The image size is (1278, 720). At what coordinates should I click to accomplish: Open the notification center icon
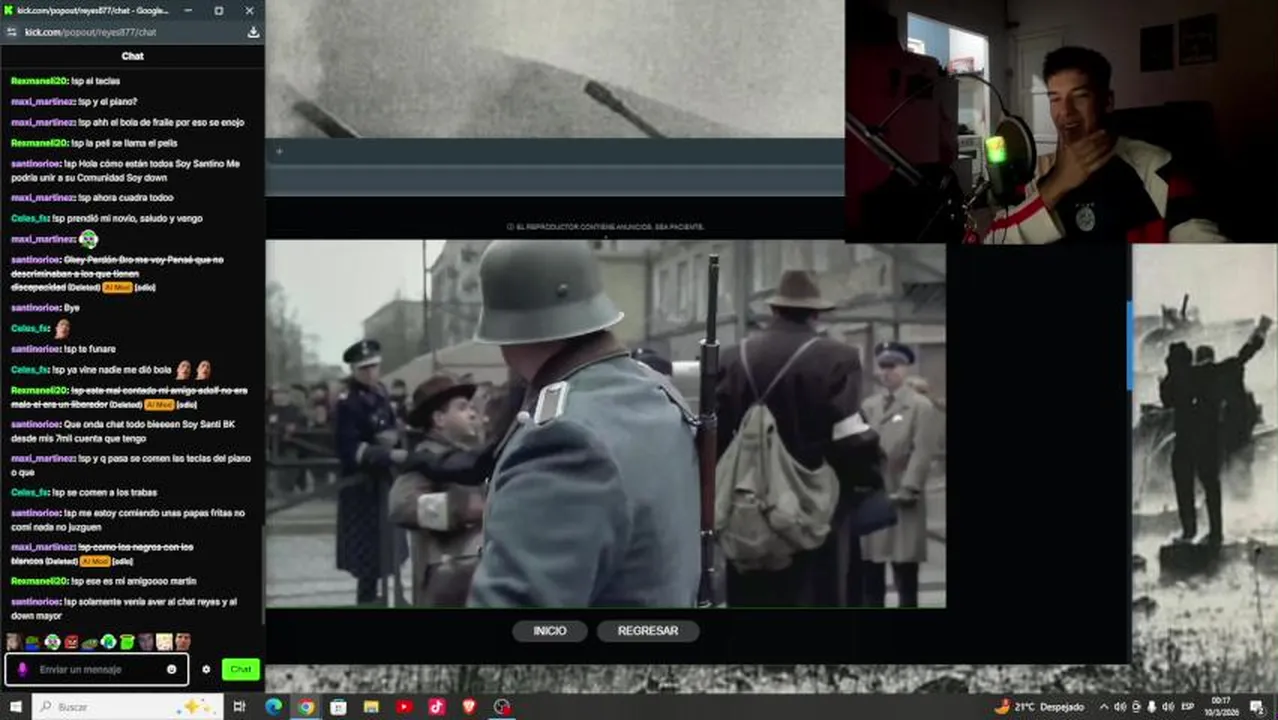point(1257,706)
